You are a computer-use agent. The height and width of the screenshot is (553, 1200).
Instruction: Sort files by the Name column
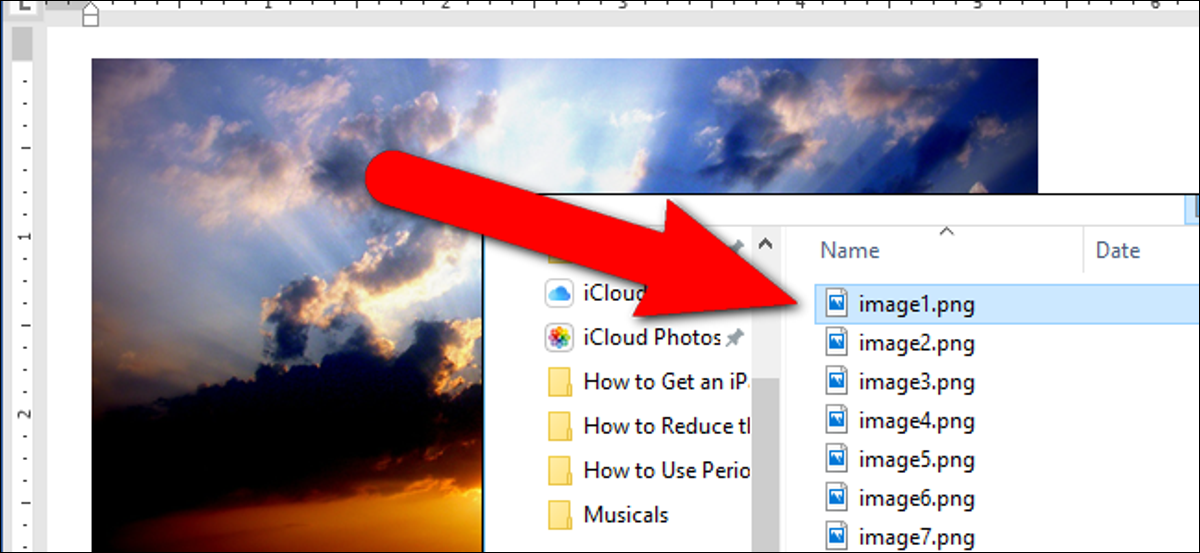(850, 250)
